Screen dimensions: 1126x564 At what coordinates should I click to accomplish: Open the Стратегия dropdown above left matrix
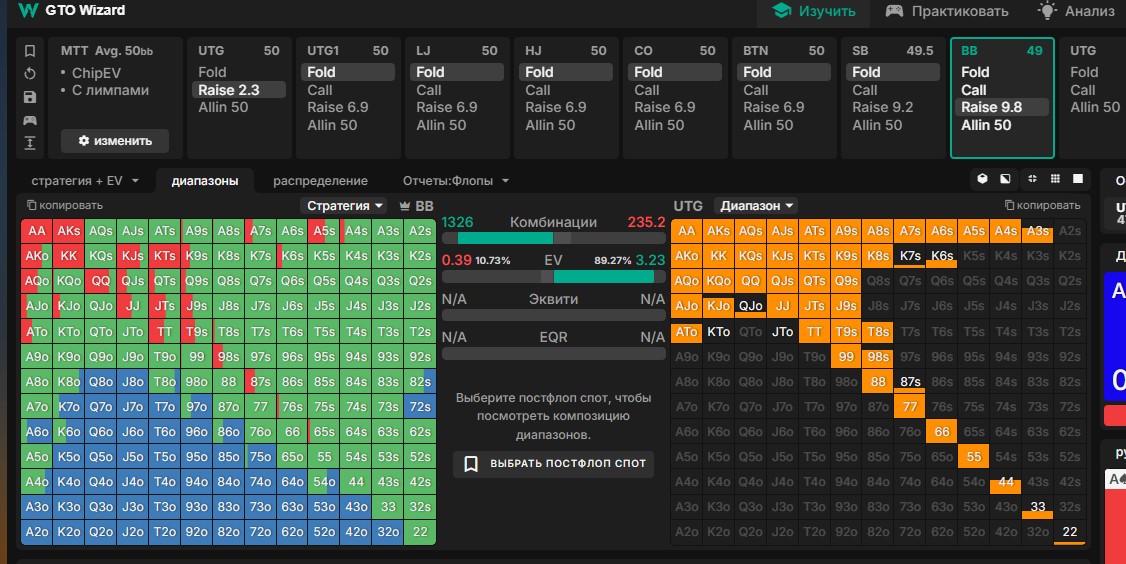click(343, 206)
